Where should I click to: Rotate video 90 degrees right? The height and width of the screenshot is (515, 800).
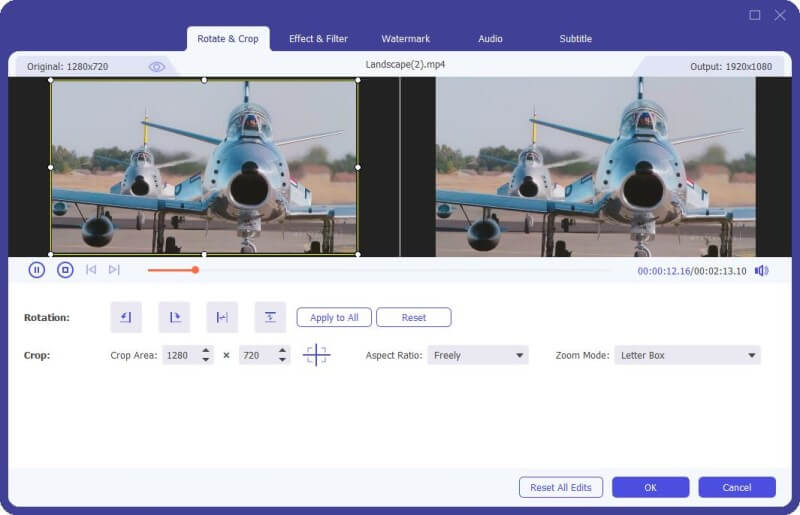pos(174,317)
